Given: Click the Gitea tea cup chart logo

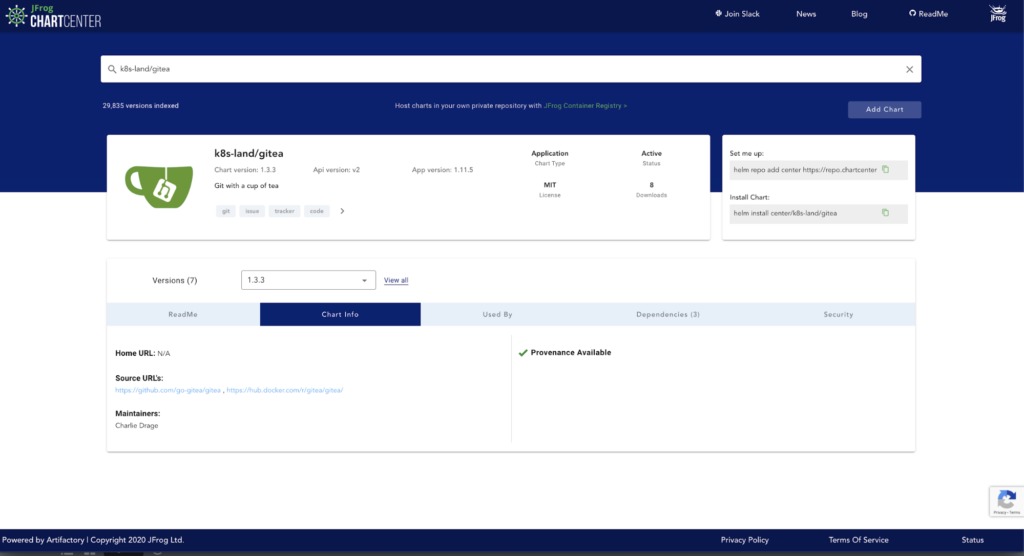Looking at the screenshot, I should pyautogui.click(x=158, y=185).
